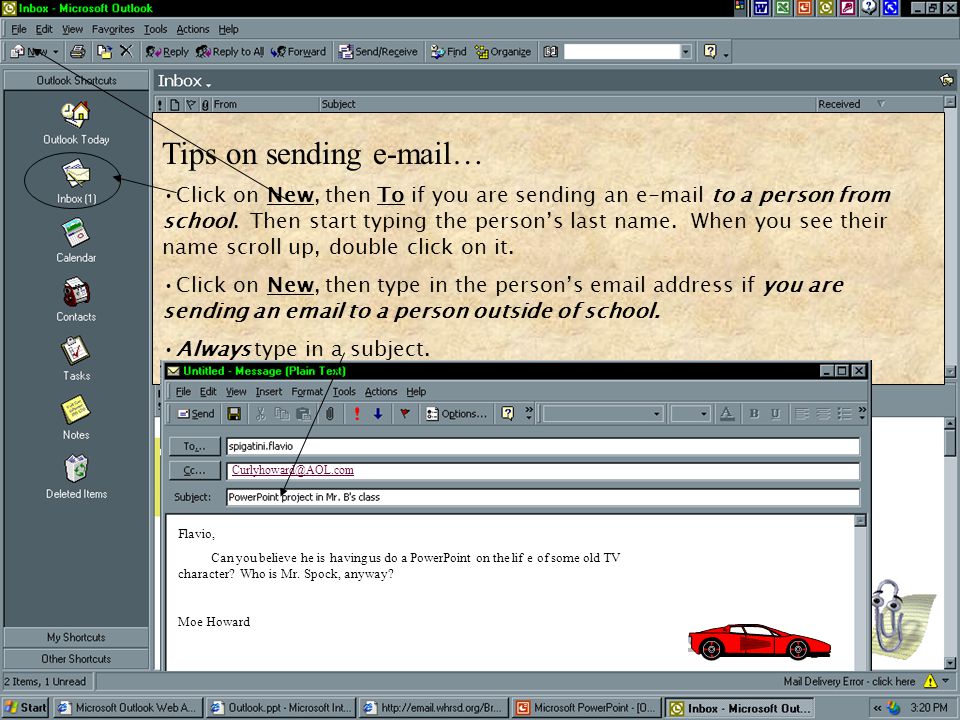Click the Copy icon in message toolbar
The width and height of the screenshot is (960, 720).
point(282,414)
